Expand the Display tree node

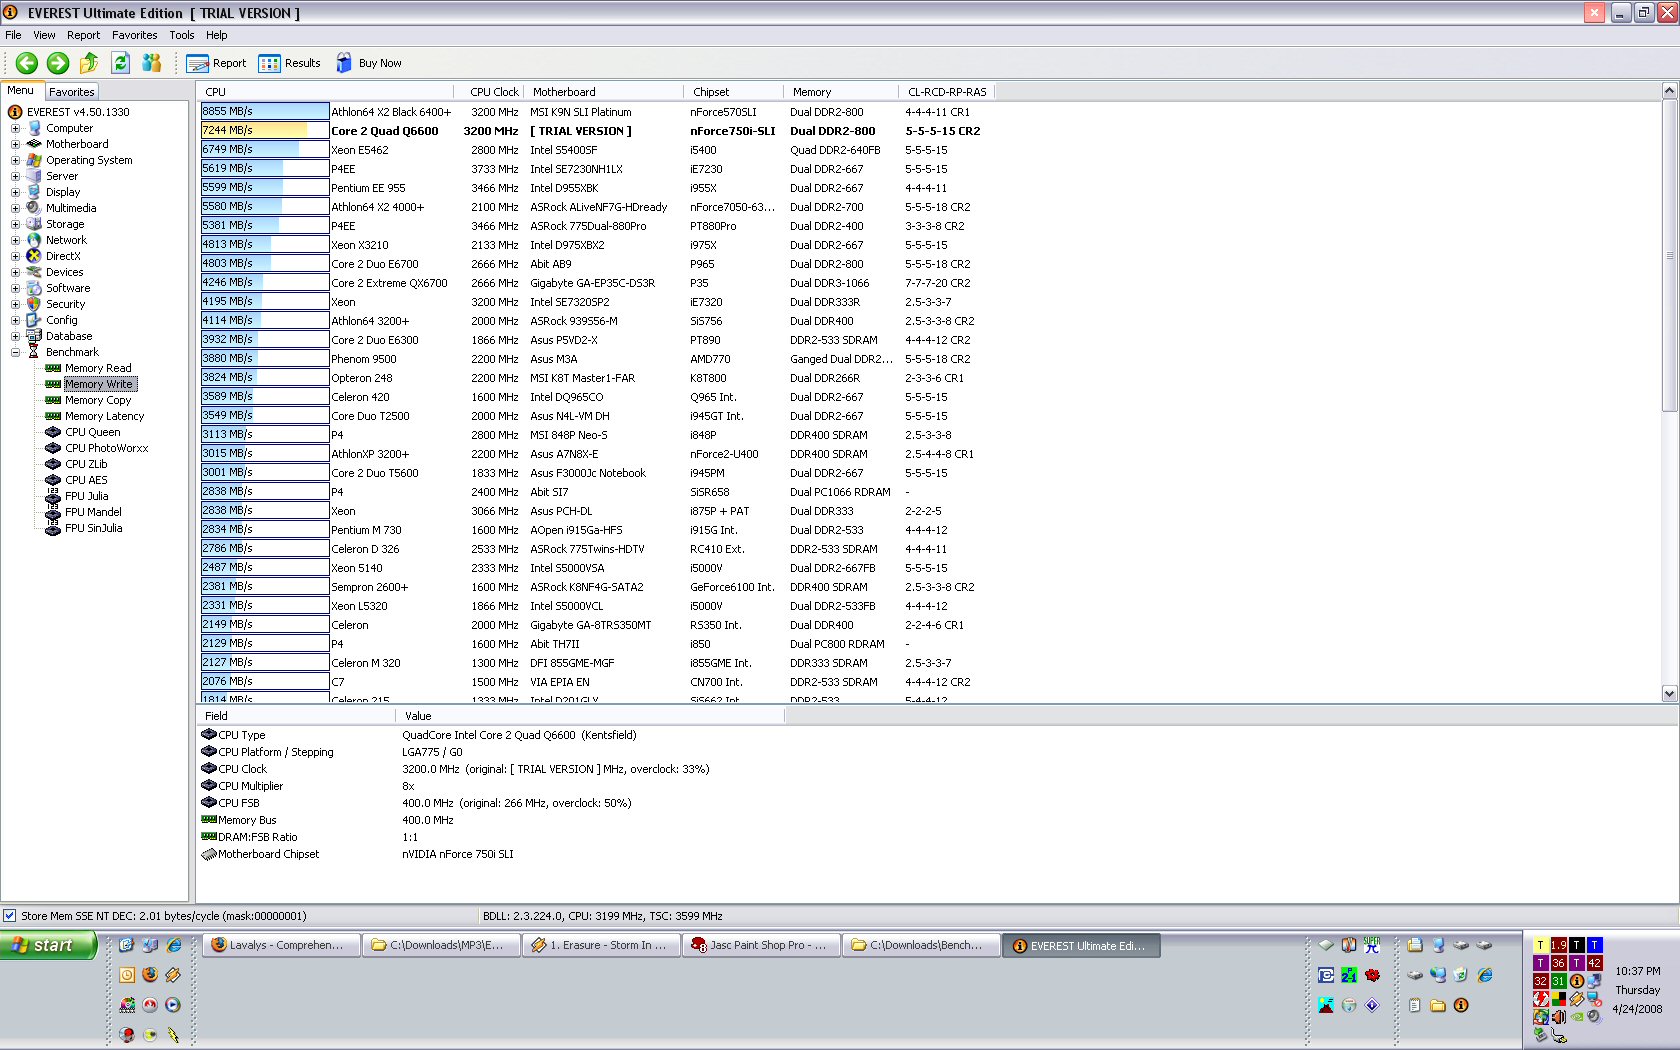(x=15, y=192)
